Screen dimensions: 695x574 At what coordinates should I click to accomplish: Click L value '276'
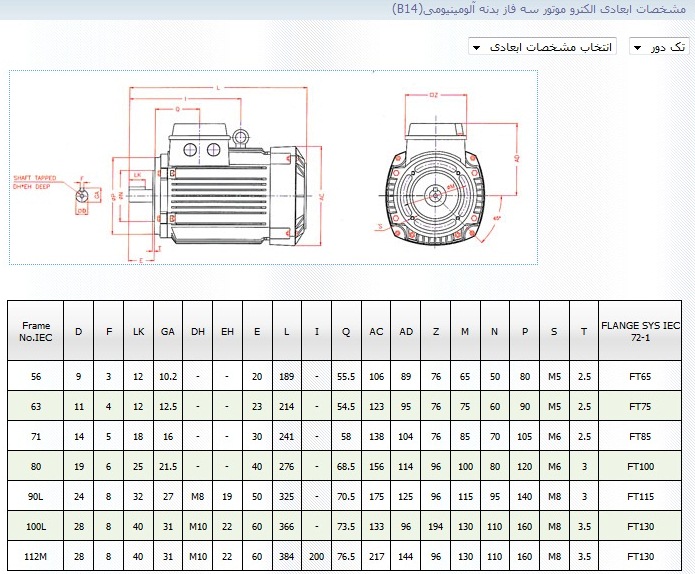tap(286, 466)
